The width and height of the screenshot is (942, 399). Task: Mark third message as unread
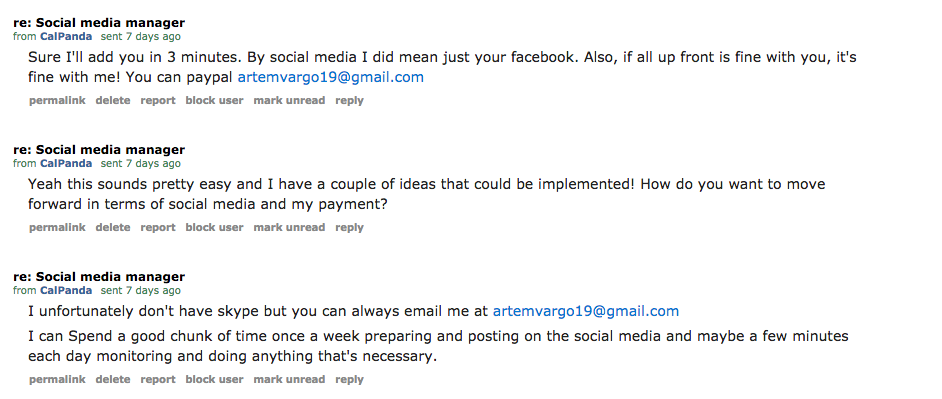289,379
